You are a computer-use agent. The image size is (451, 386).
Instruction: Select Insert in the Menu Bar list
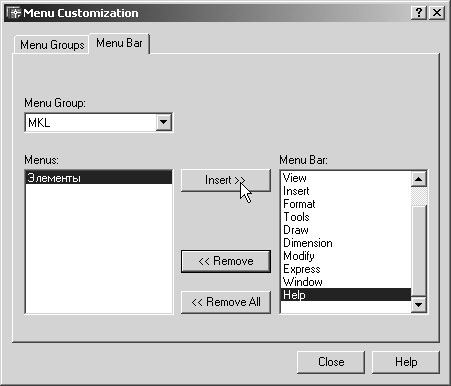(x=346, y=191)
